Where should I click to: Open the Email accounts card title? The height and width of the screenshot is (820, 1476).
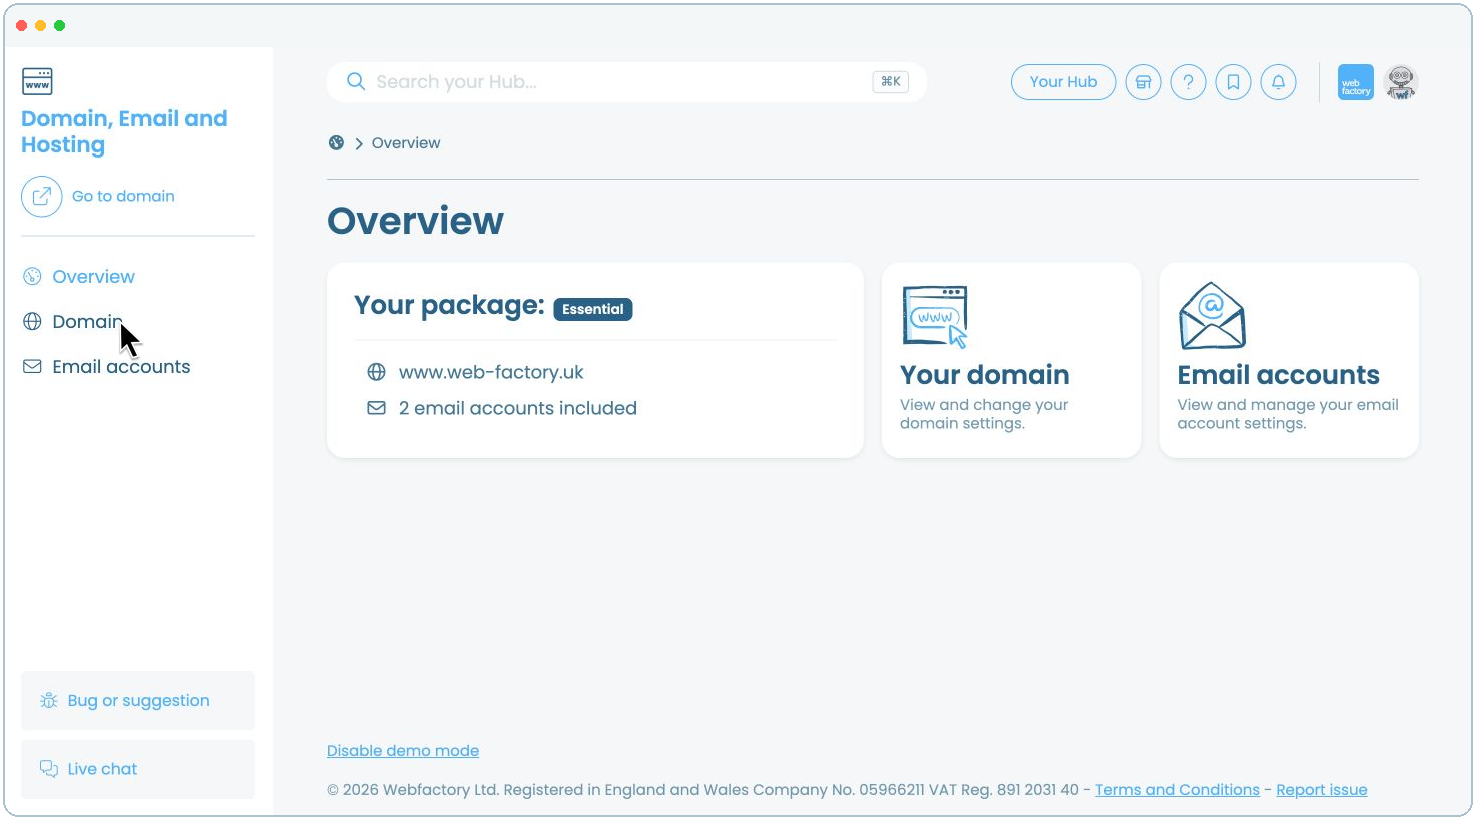(1278, 375)
